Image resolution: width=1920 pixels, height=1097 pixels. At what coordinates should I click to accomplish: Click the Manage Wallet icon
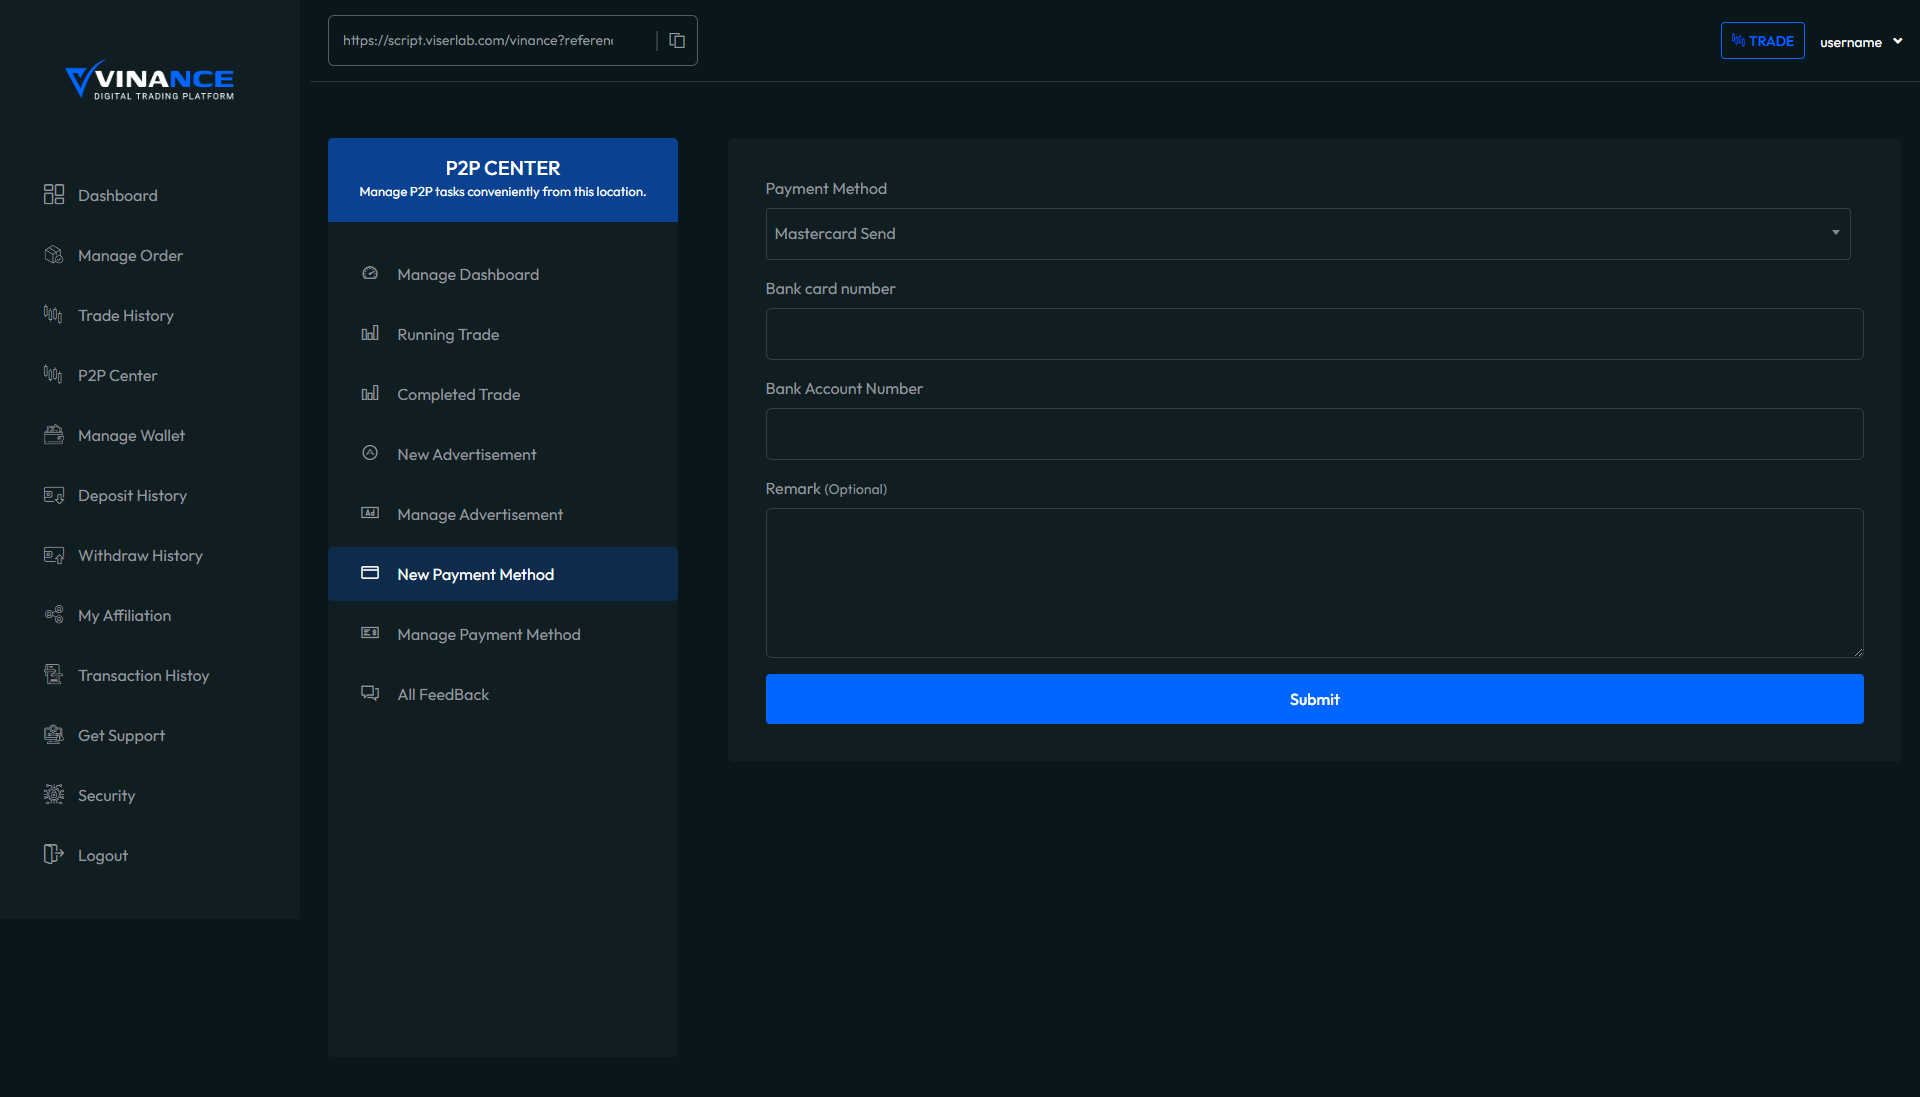(54, 435)
